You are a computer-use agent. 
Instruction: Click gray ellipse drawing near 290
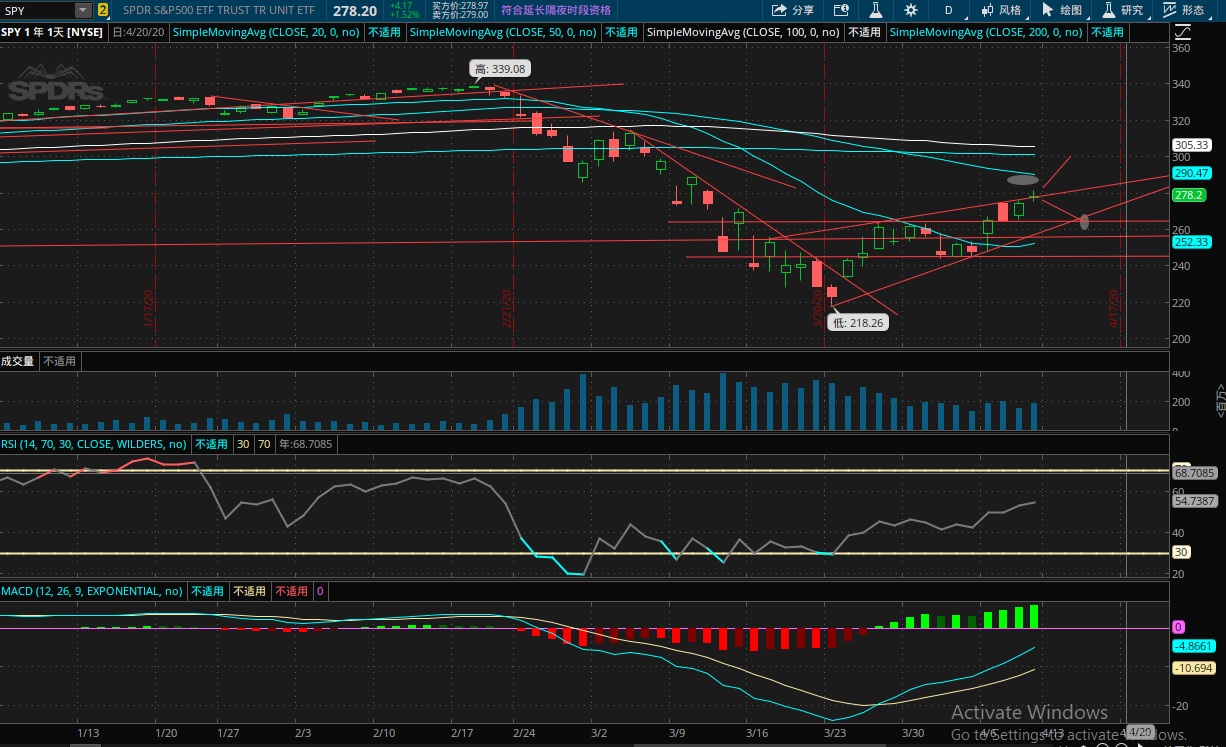click(1022, 180)
